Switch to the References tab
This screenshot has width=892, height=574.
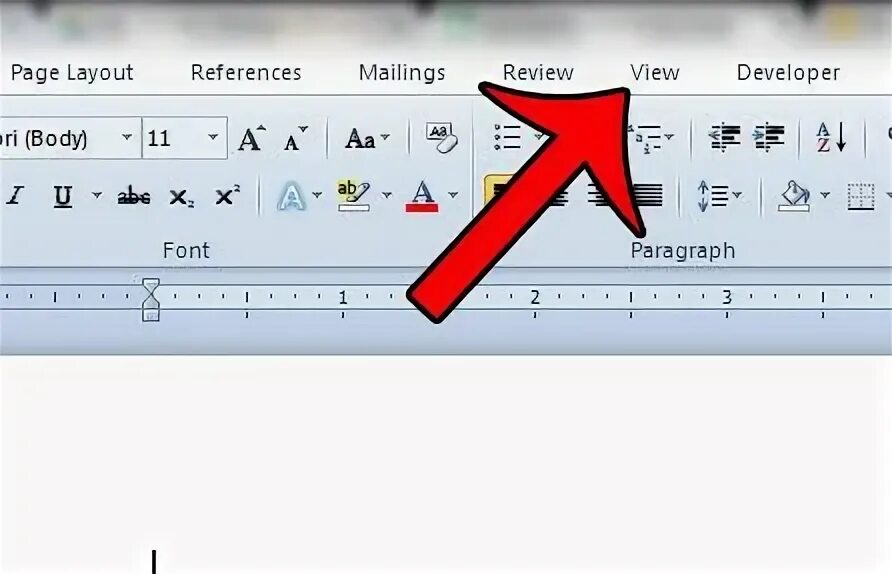pos(246,73)
